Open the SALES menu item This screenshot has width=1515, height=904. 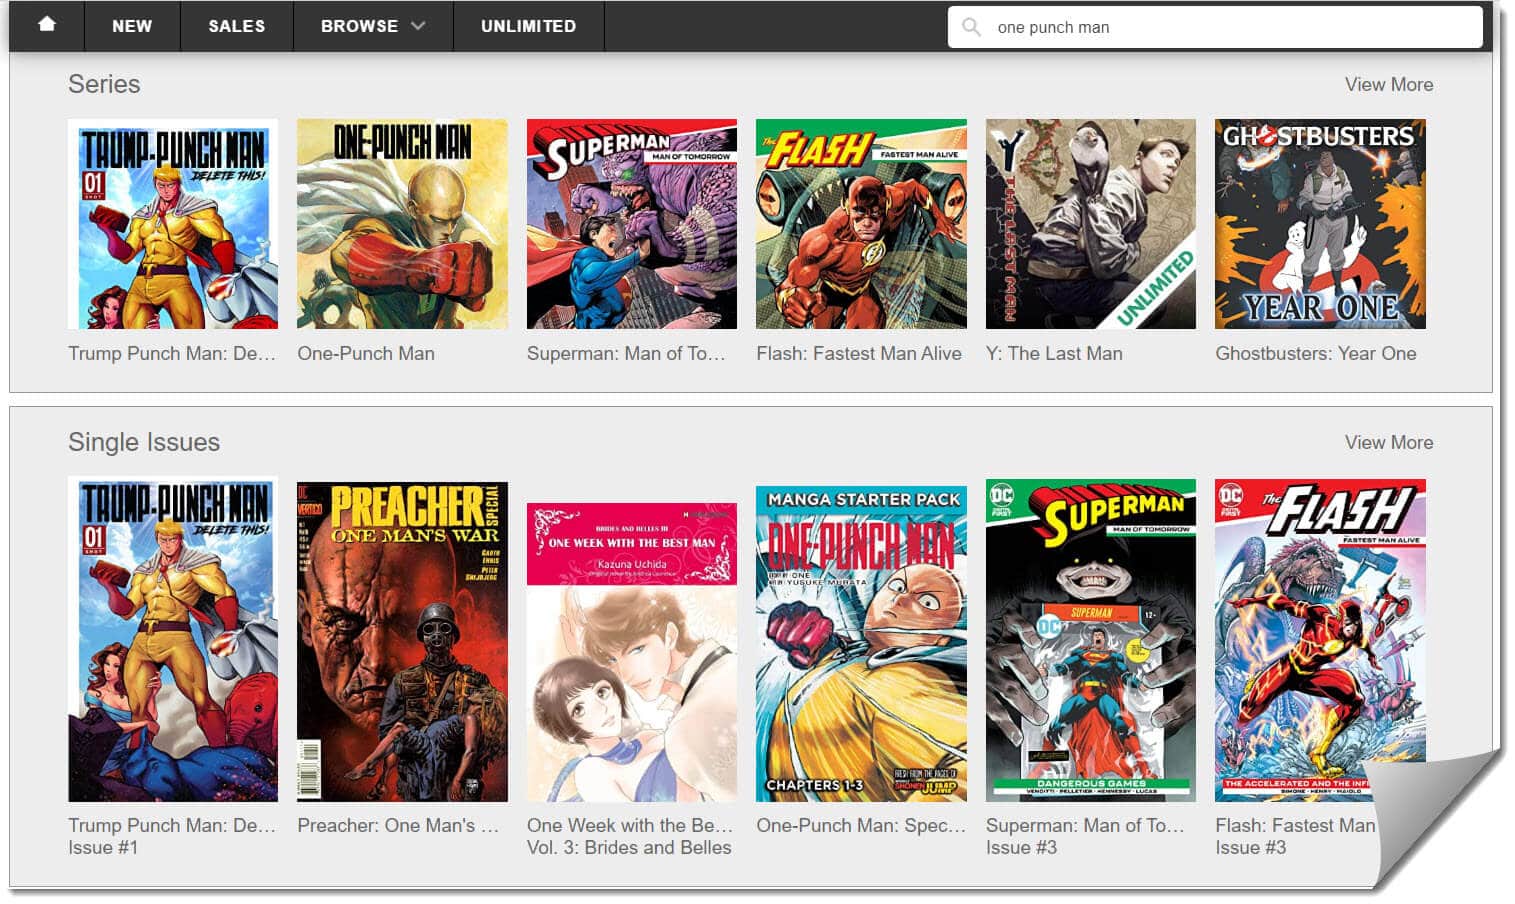pos(237,26)
